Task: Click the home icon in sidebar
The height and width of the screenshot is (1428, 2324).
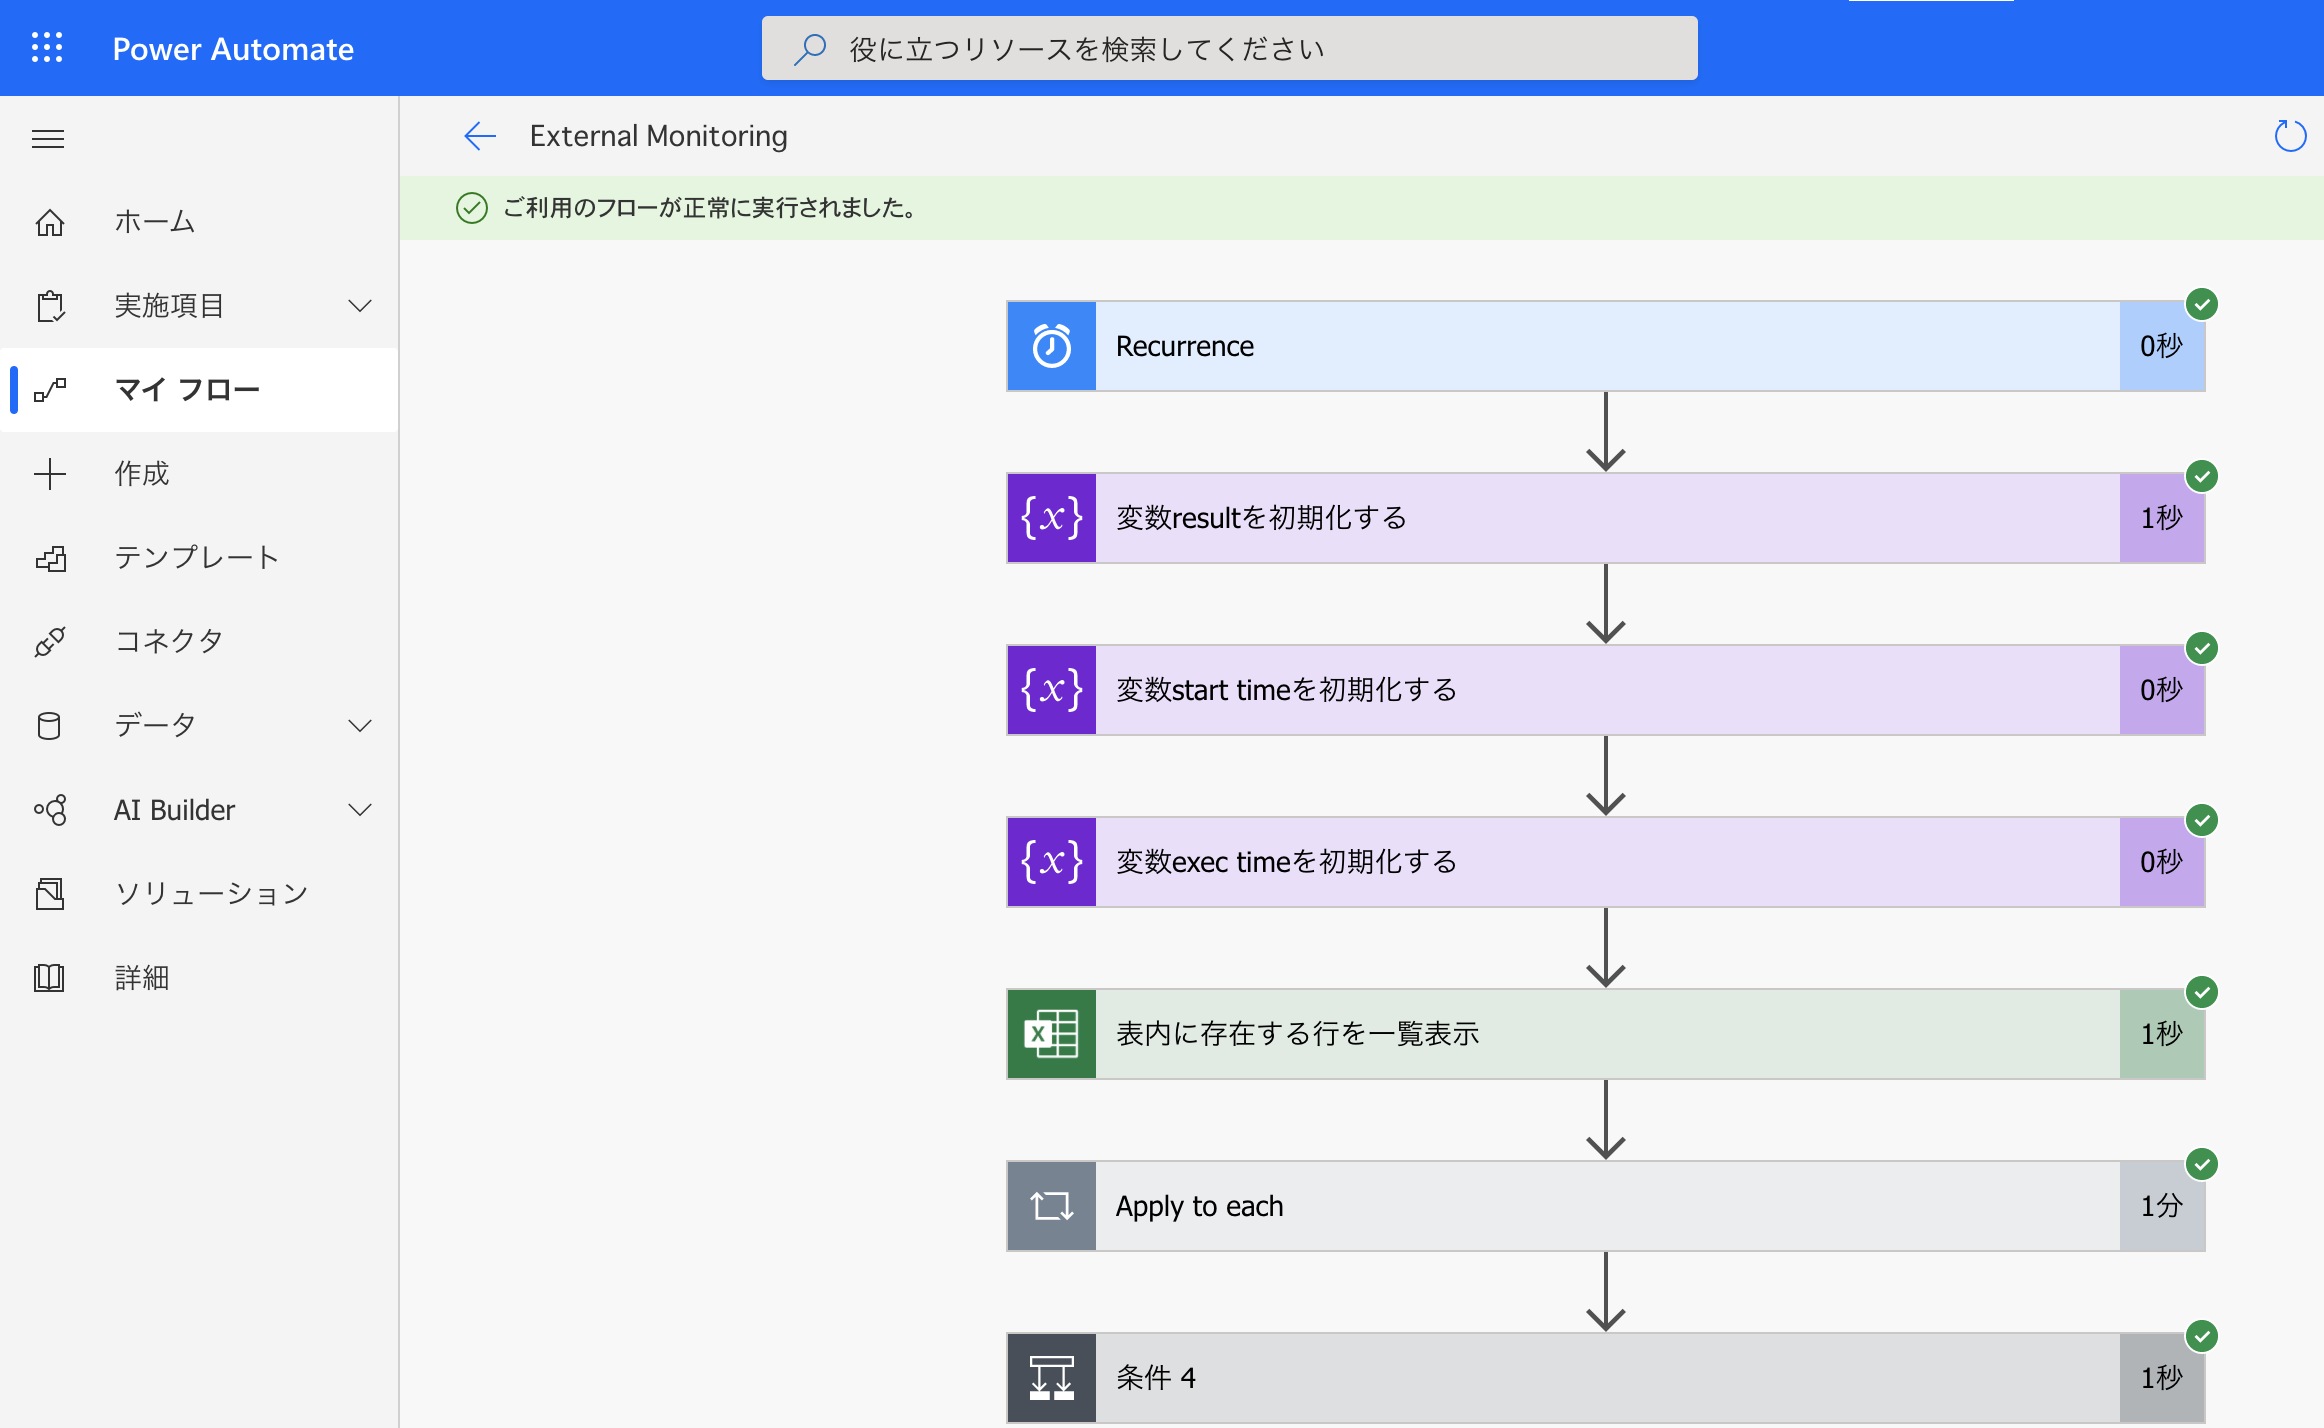Action: pos(50,222)
